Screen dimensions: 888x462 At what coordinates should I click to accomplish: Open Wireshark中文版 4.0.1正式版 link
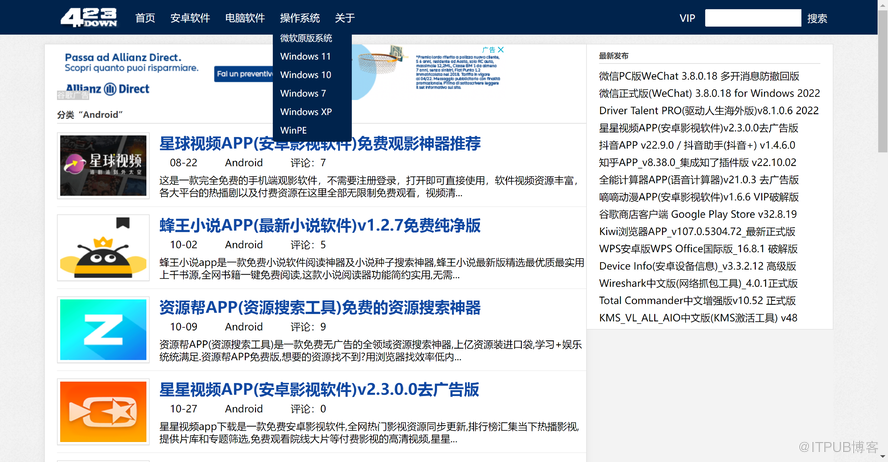click(698, 283)
